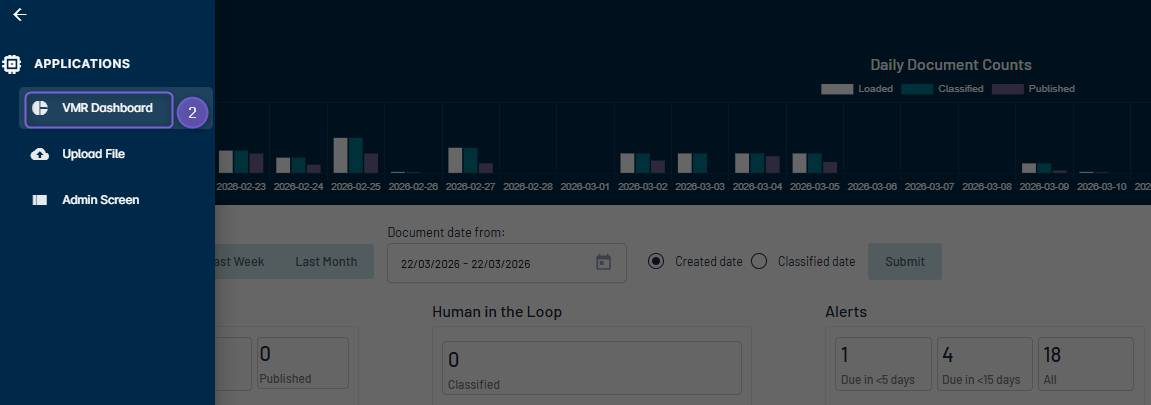Open the Human in the Loop Classified card
The image size is (1151, 405).
pos(592,368)
